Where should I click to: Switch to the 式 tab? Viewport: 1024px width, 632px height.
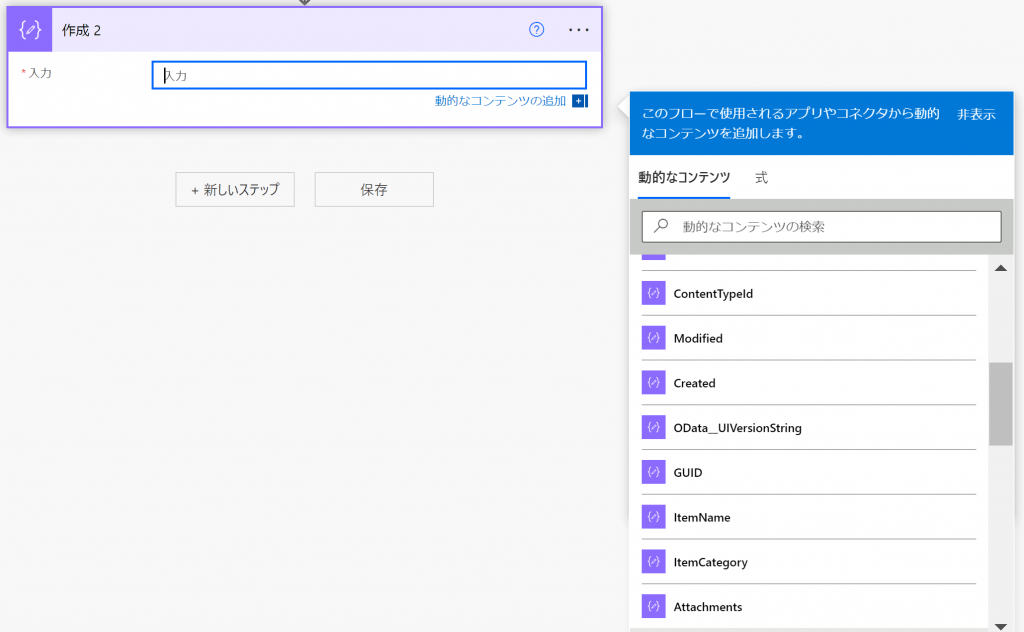[761, 178]
